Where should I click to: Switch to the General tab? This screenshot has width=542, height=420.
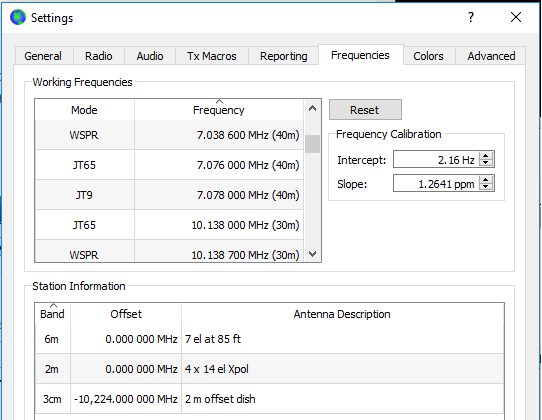pos(43,56)
